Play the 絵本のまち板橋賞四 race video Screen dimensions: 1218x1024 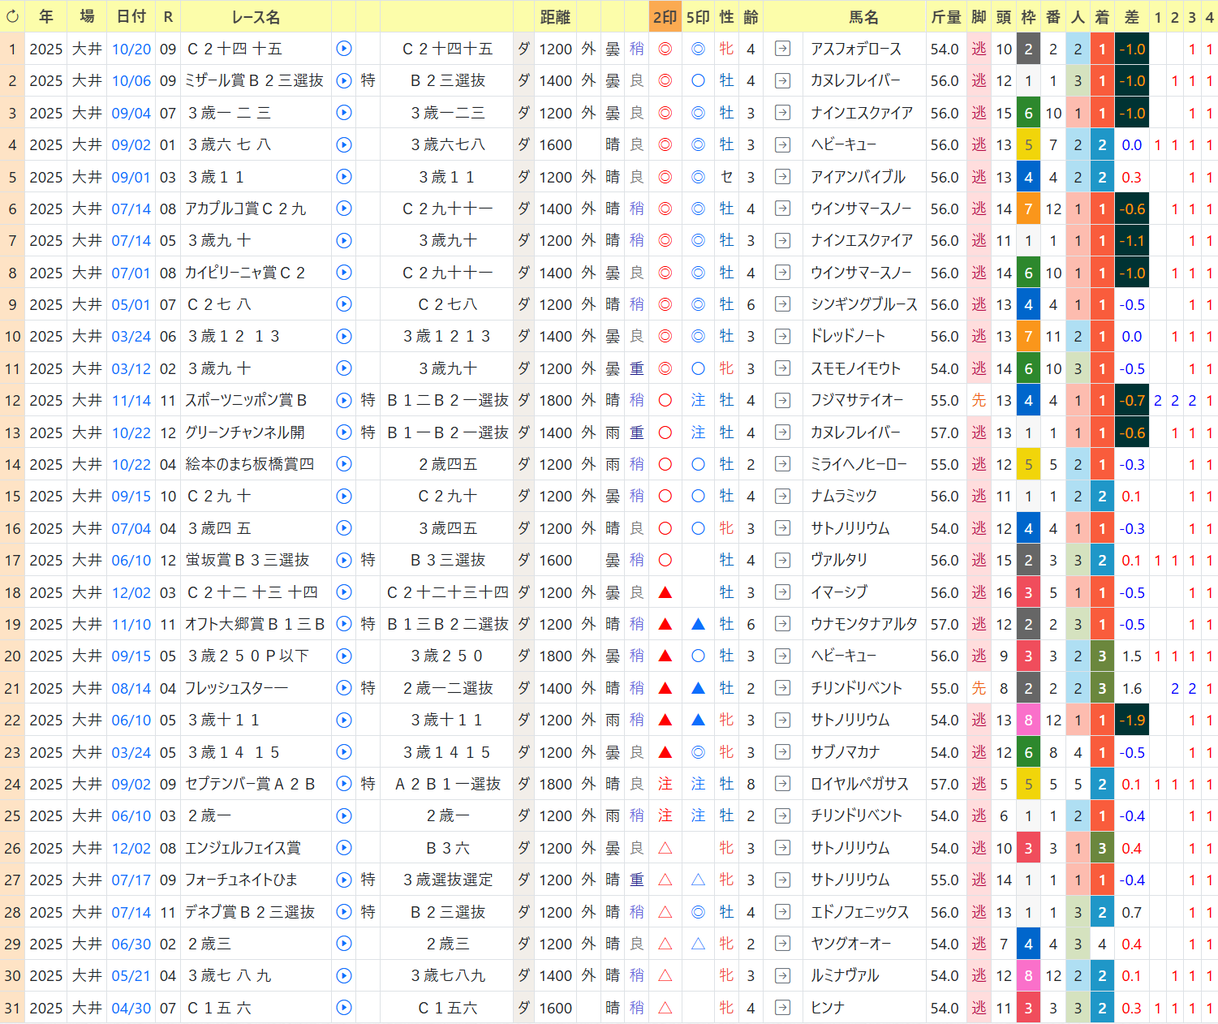tap(344, 464)
